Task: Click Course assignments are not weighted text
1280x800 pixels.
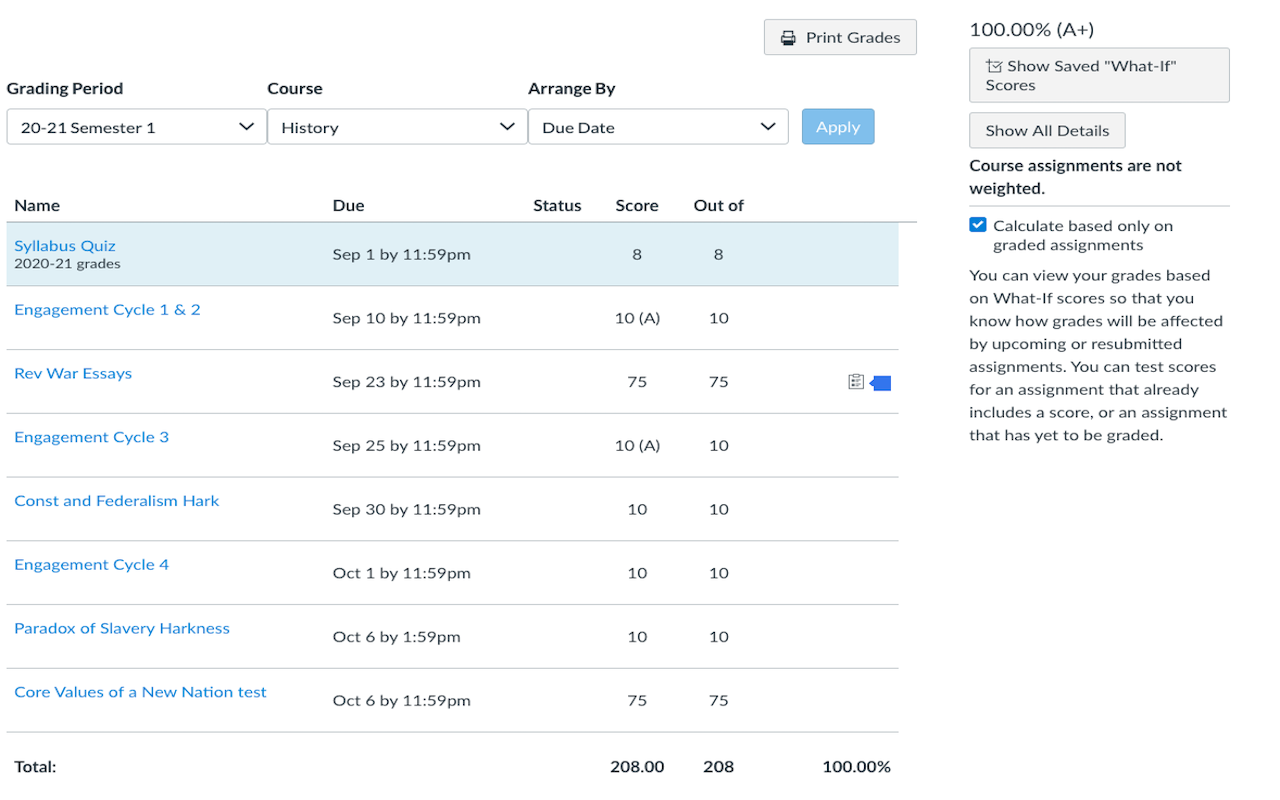Action: (x=1075, y=177)
